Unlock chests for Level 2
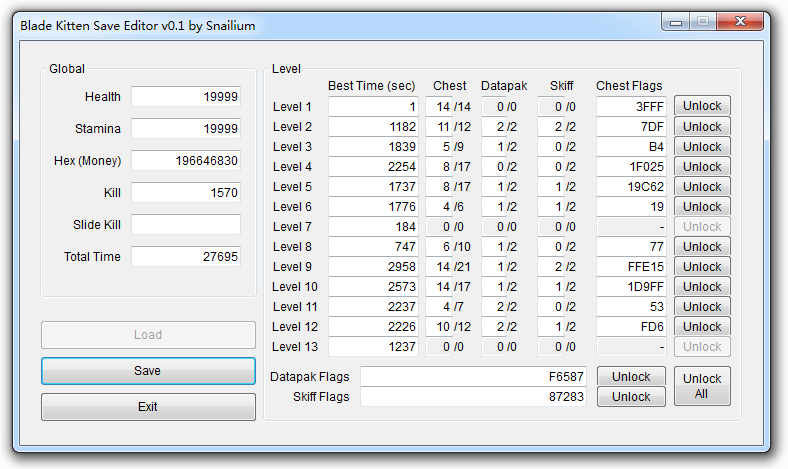This screenshot has width=788, height=469. point(702,127)
